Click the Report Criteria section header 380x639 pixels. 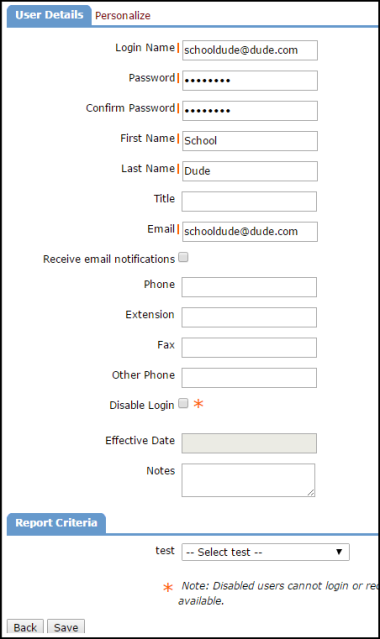tap(56, 523)
